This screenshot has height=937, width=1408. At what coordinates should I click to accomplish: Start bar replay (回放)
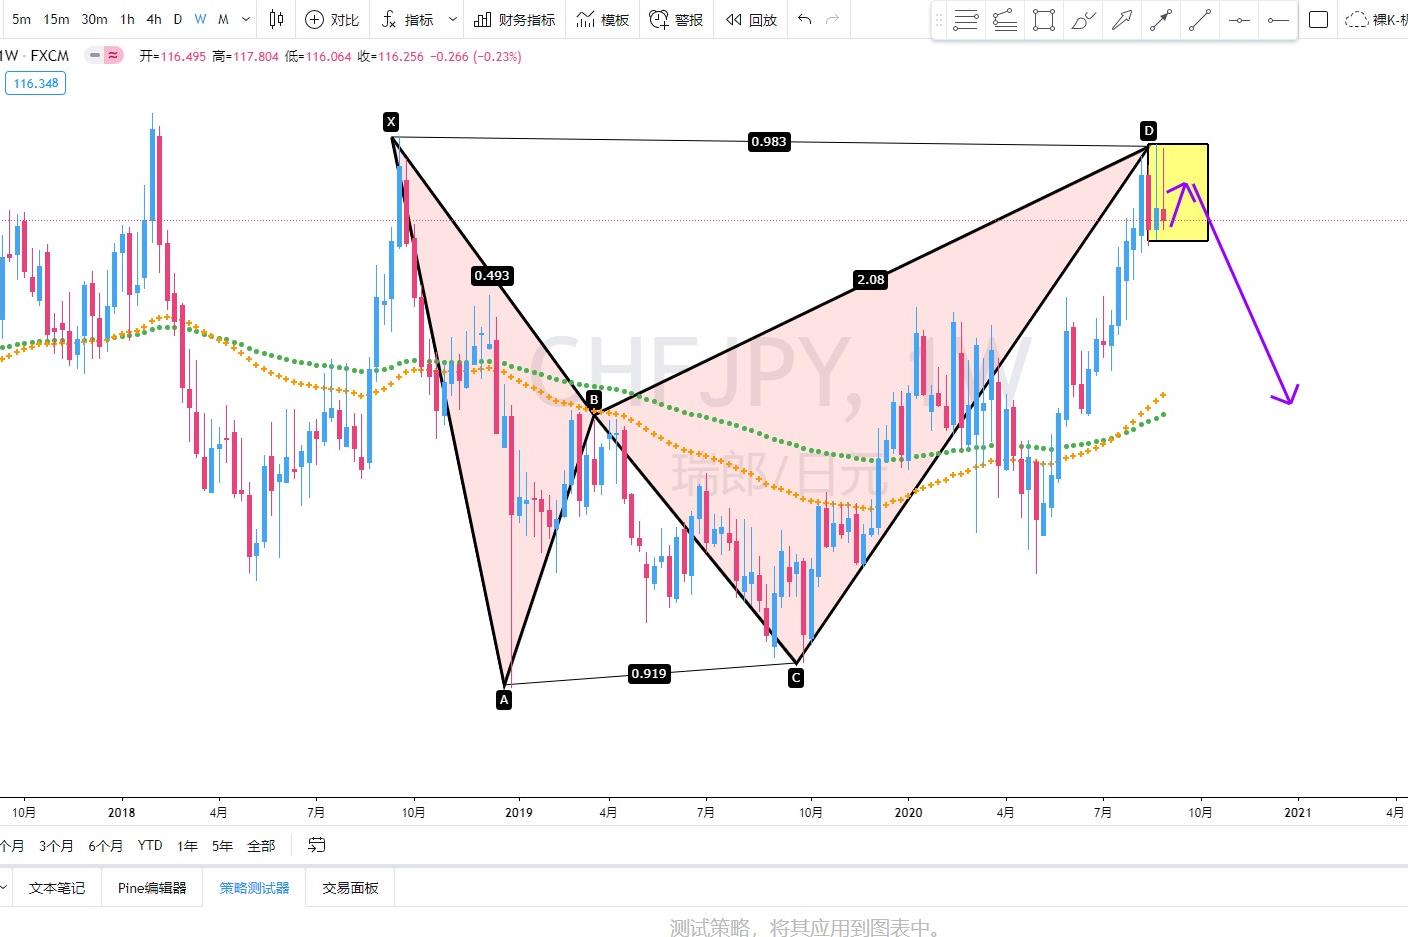tap(751, 19)
